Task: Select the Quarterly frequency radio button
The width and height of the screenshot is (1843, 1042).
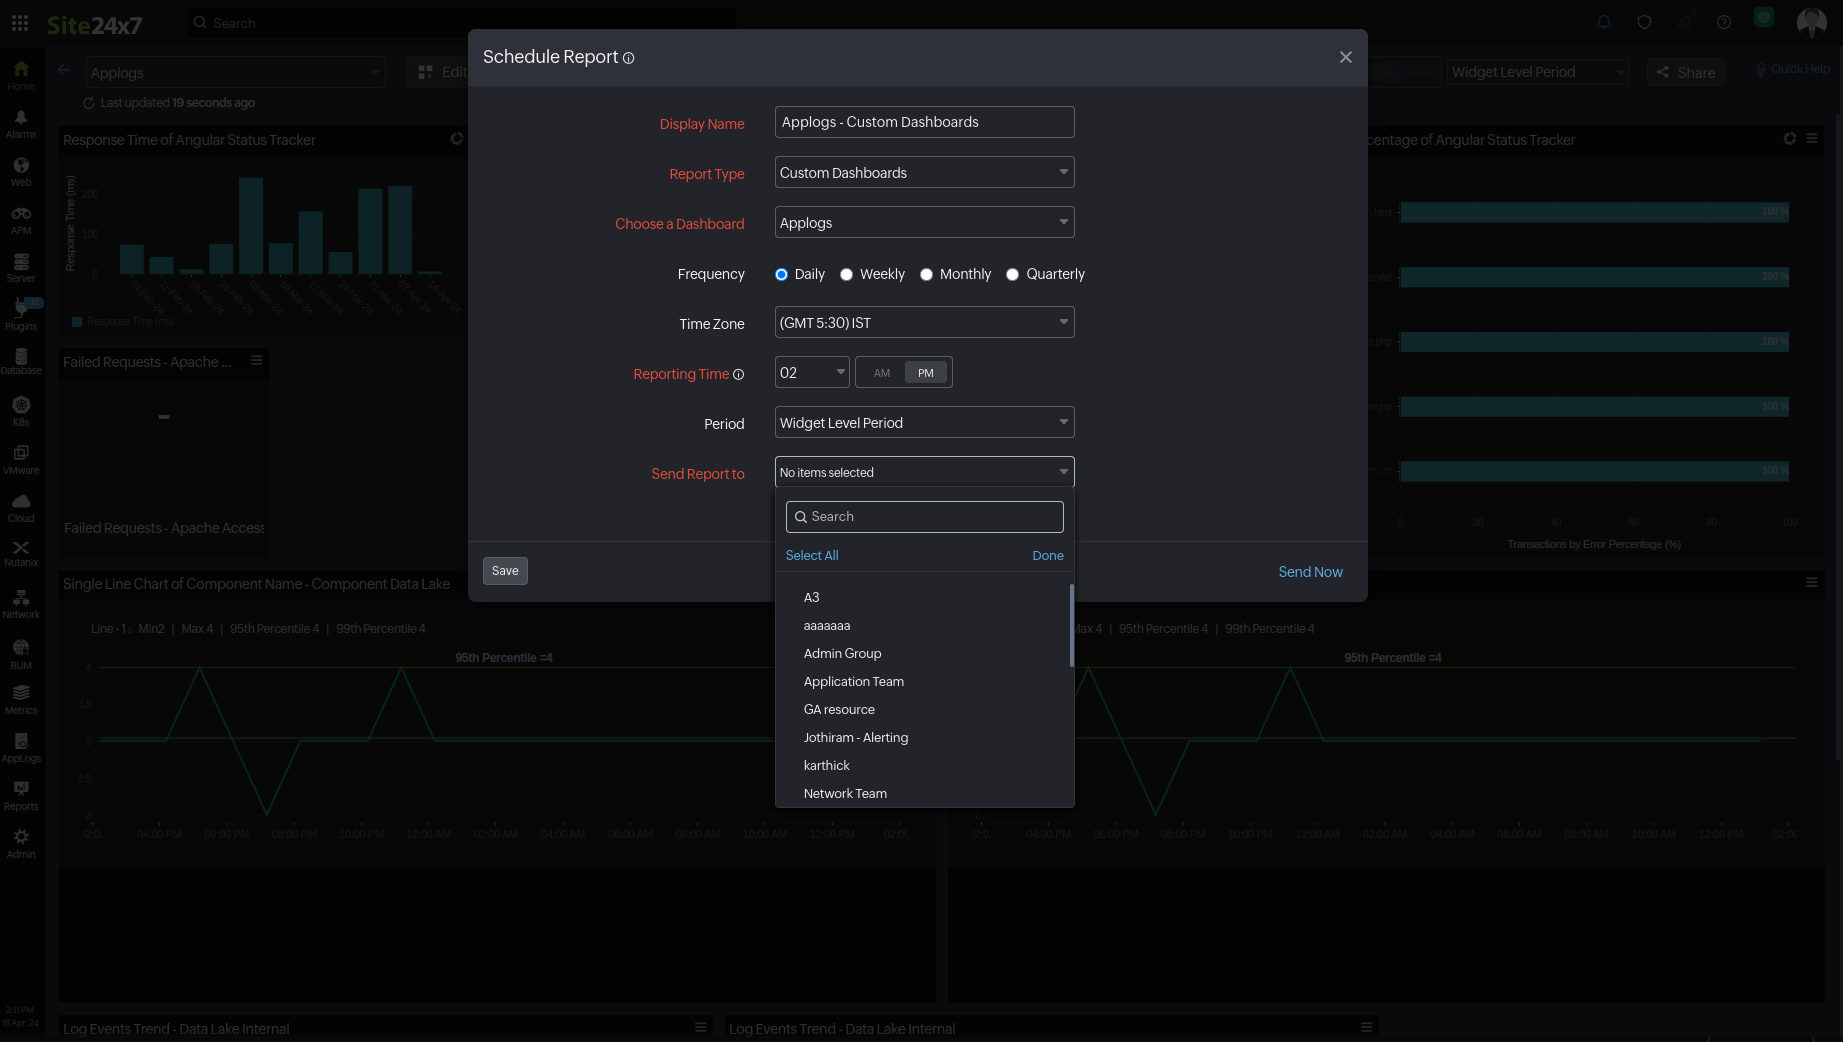Action: [x=1012, y=275]
